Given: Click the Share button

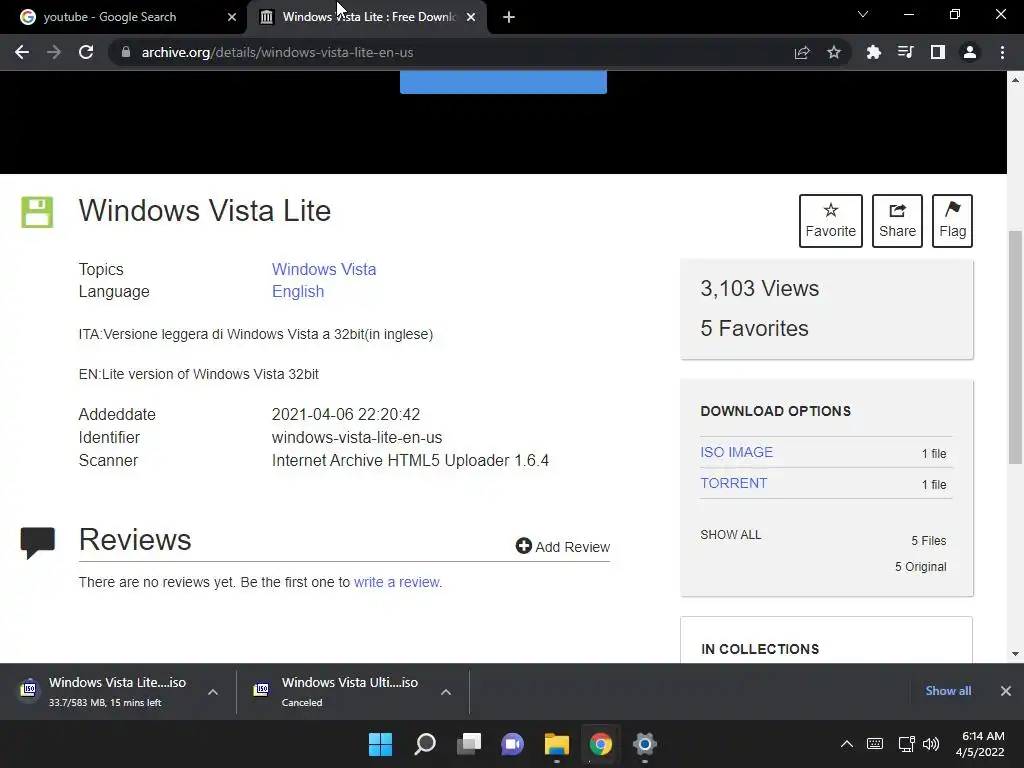Looking at the screenshot, I should click(x=897, y=221).
